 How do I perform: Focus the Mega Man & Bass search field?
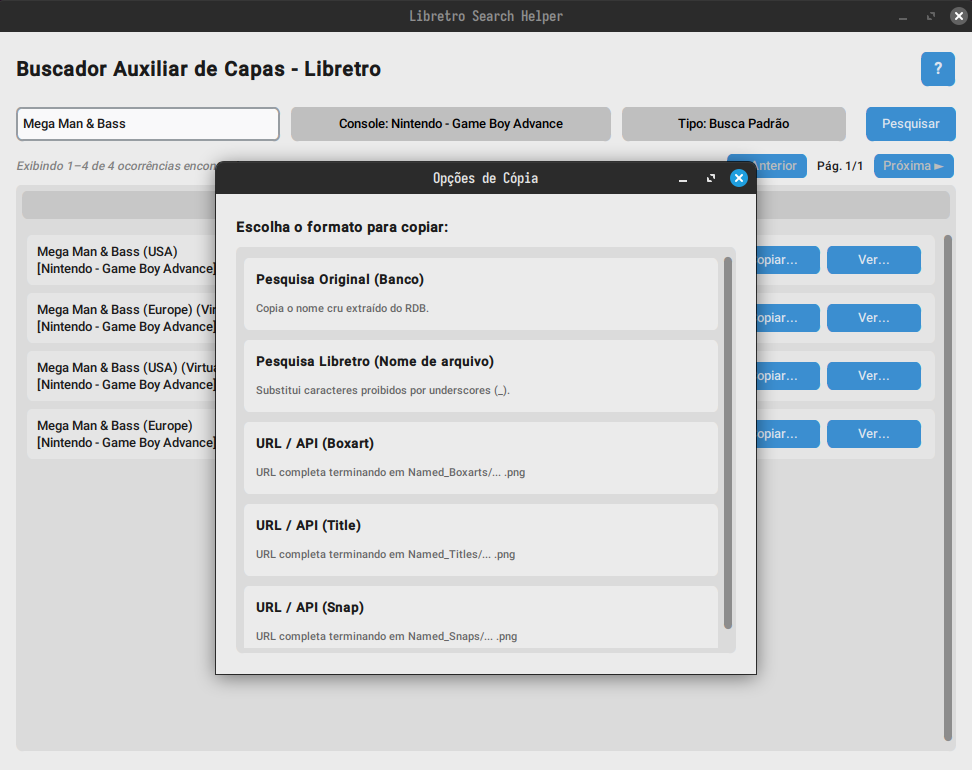[x=148, y=124]
